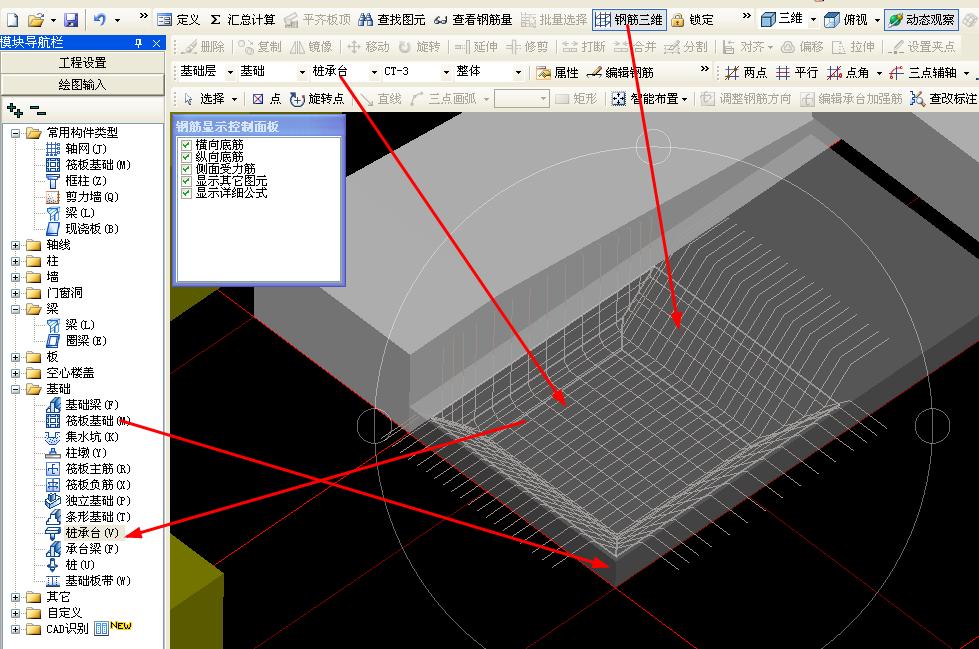Click 镜像 mirror tool
The image size is (979, 649).
(x=311, y=47)
